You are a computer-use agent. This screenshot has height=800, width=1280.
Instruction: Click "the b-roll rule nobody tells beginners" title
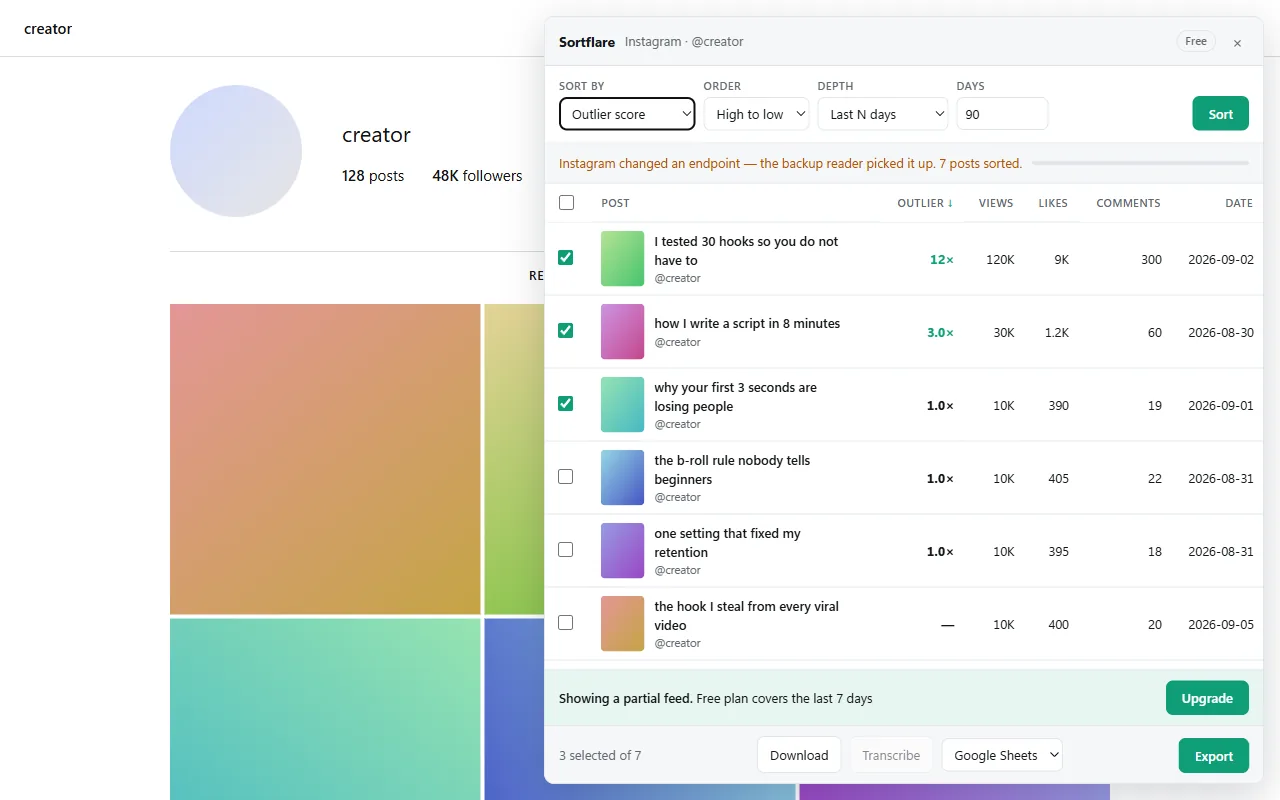coord(732,470)
